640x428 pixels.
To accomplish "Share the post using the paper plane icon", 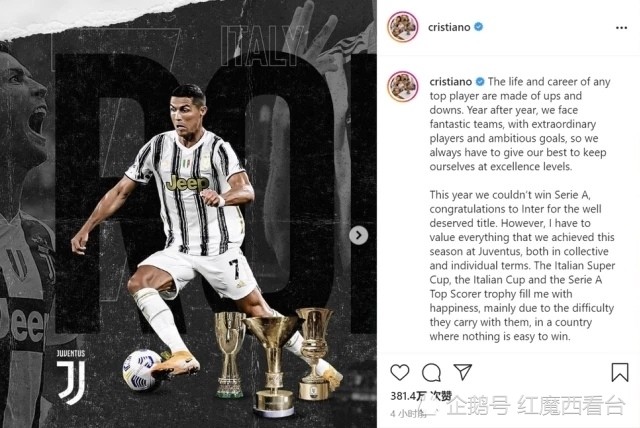I will 463,372.
